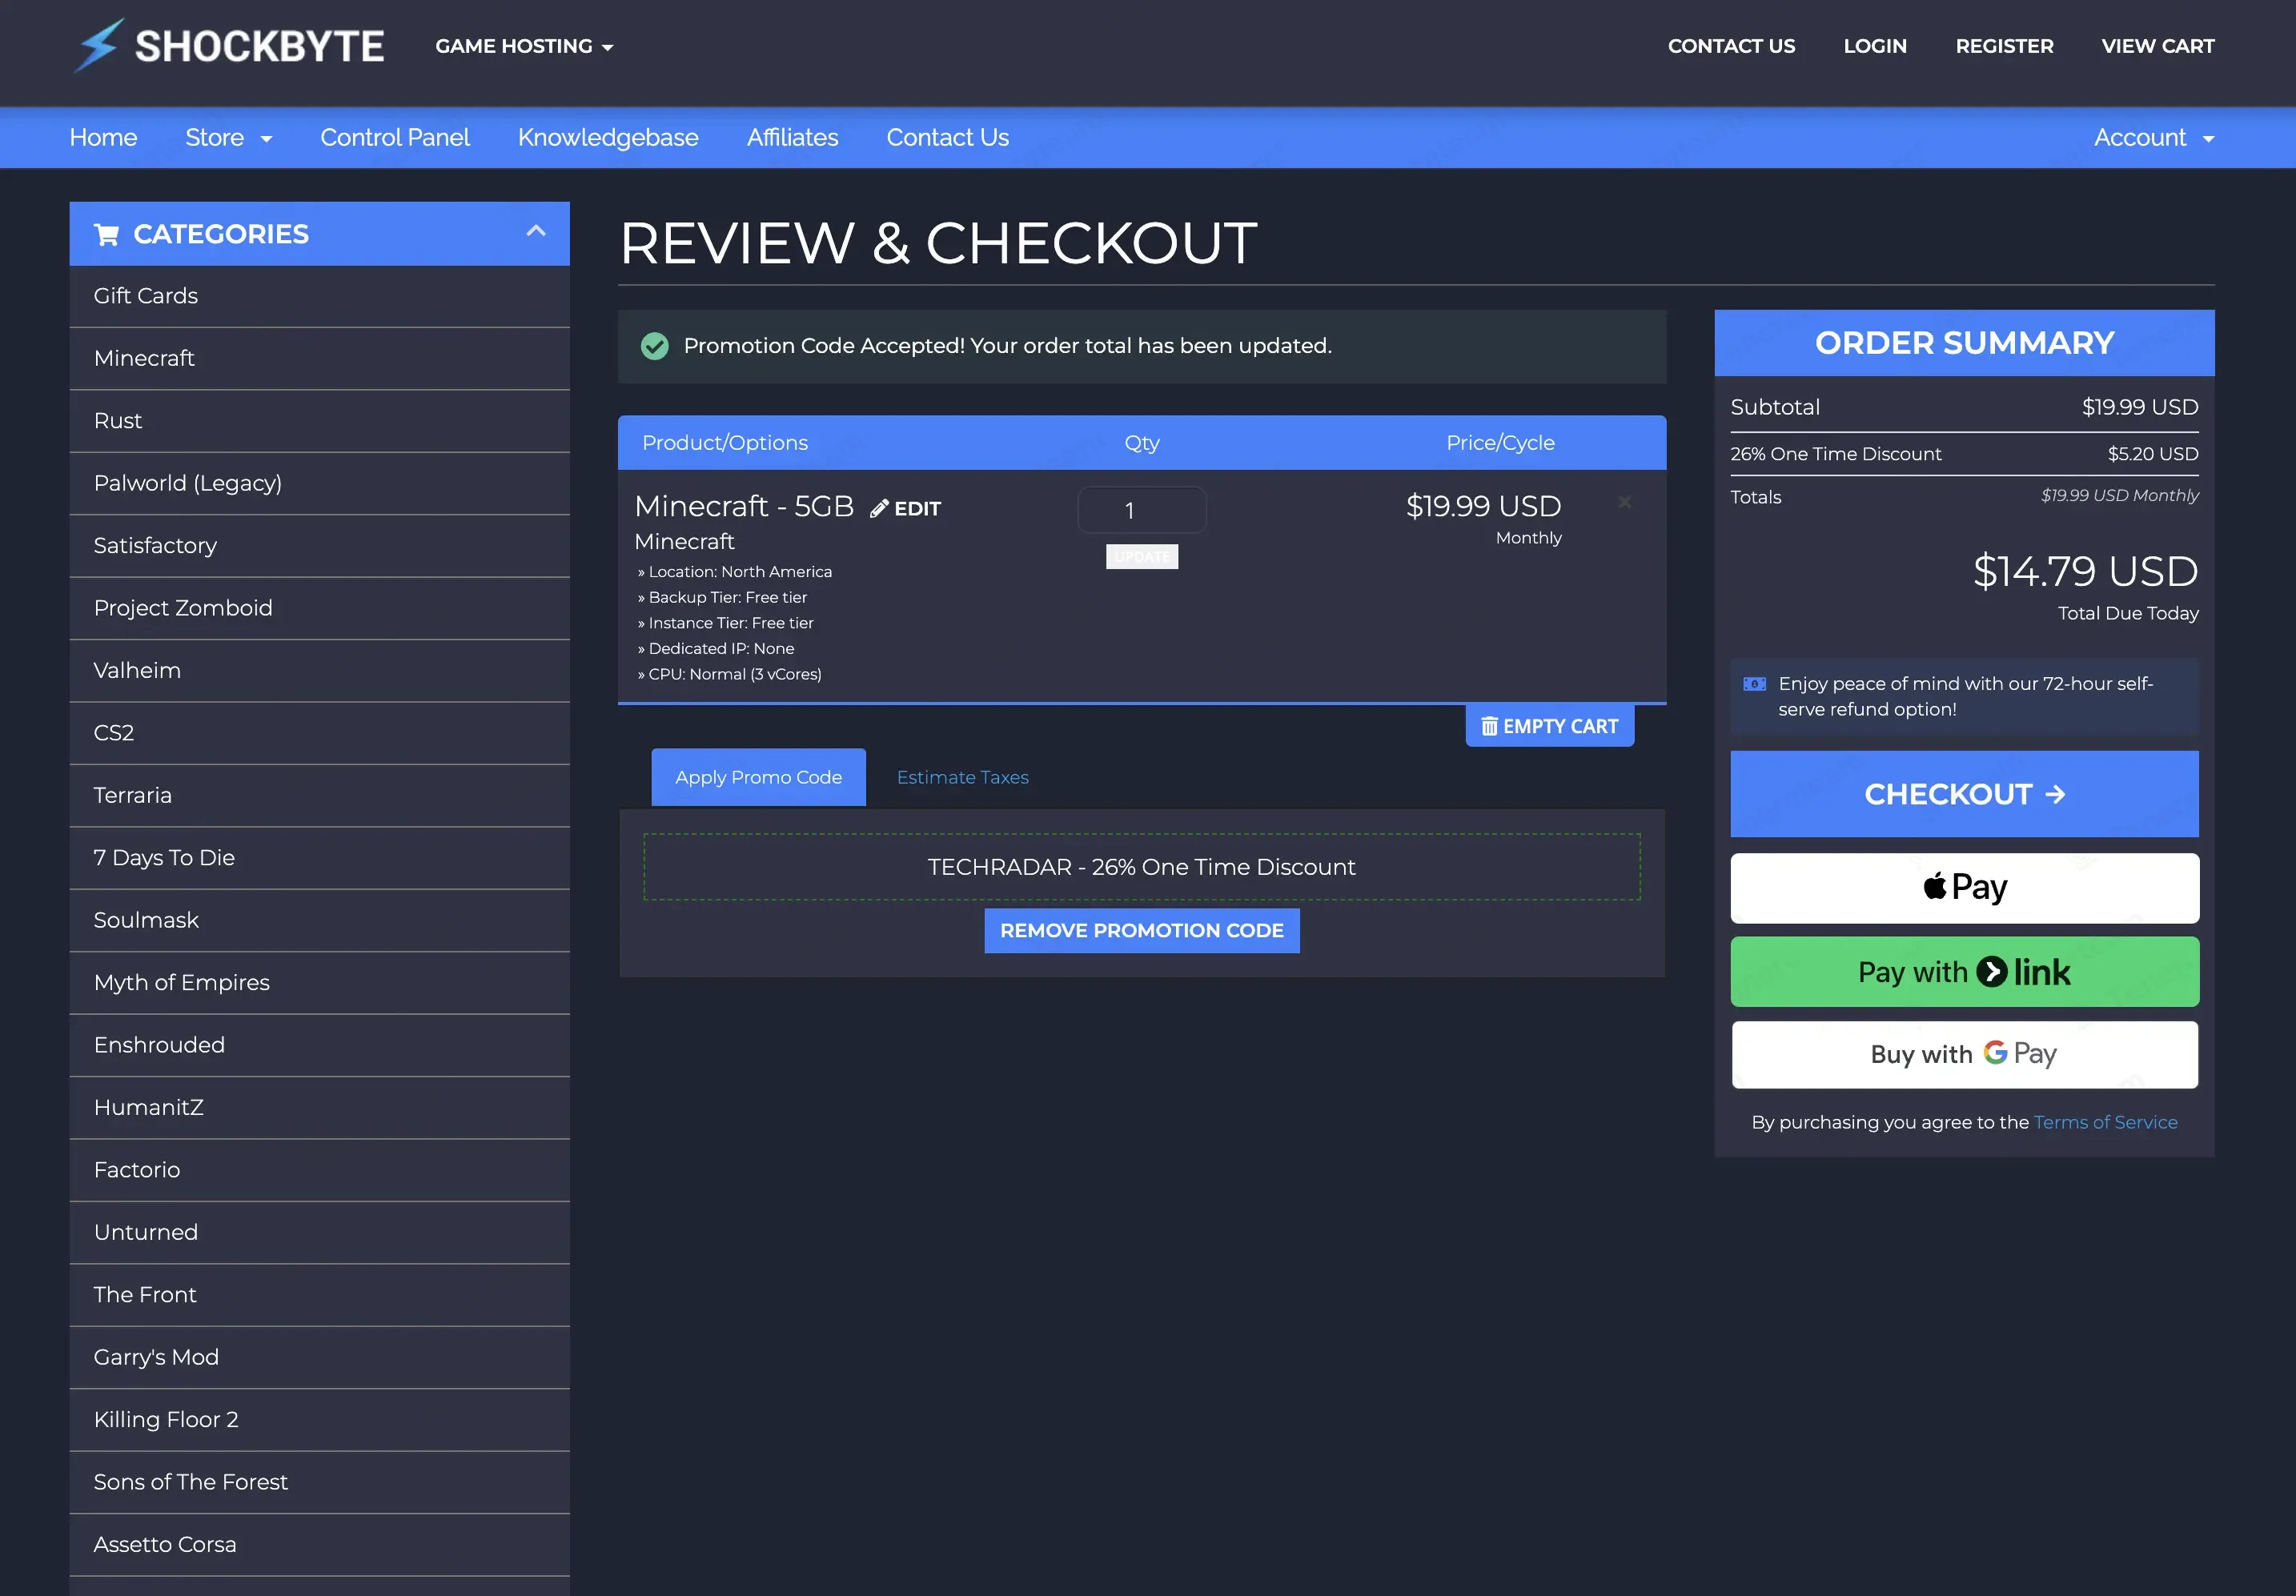Screen dimensions: 2296x1596
Task: Click the LOGIN link
Action: [x=1875, y=46]
